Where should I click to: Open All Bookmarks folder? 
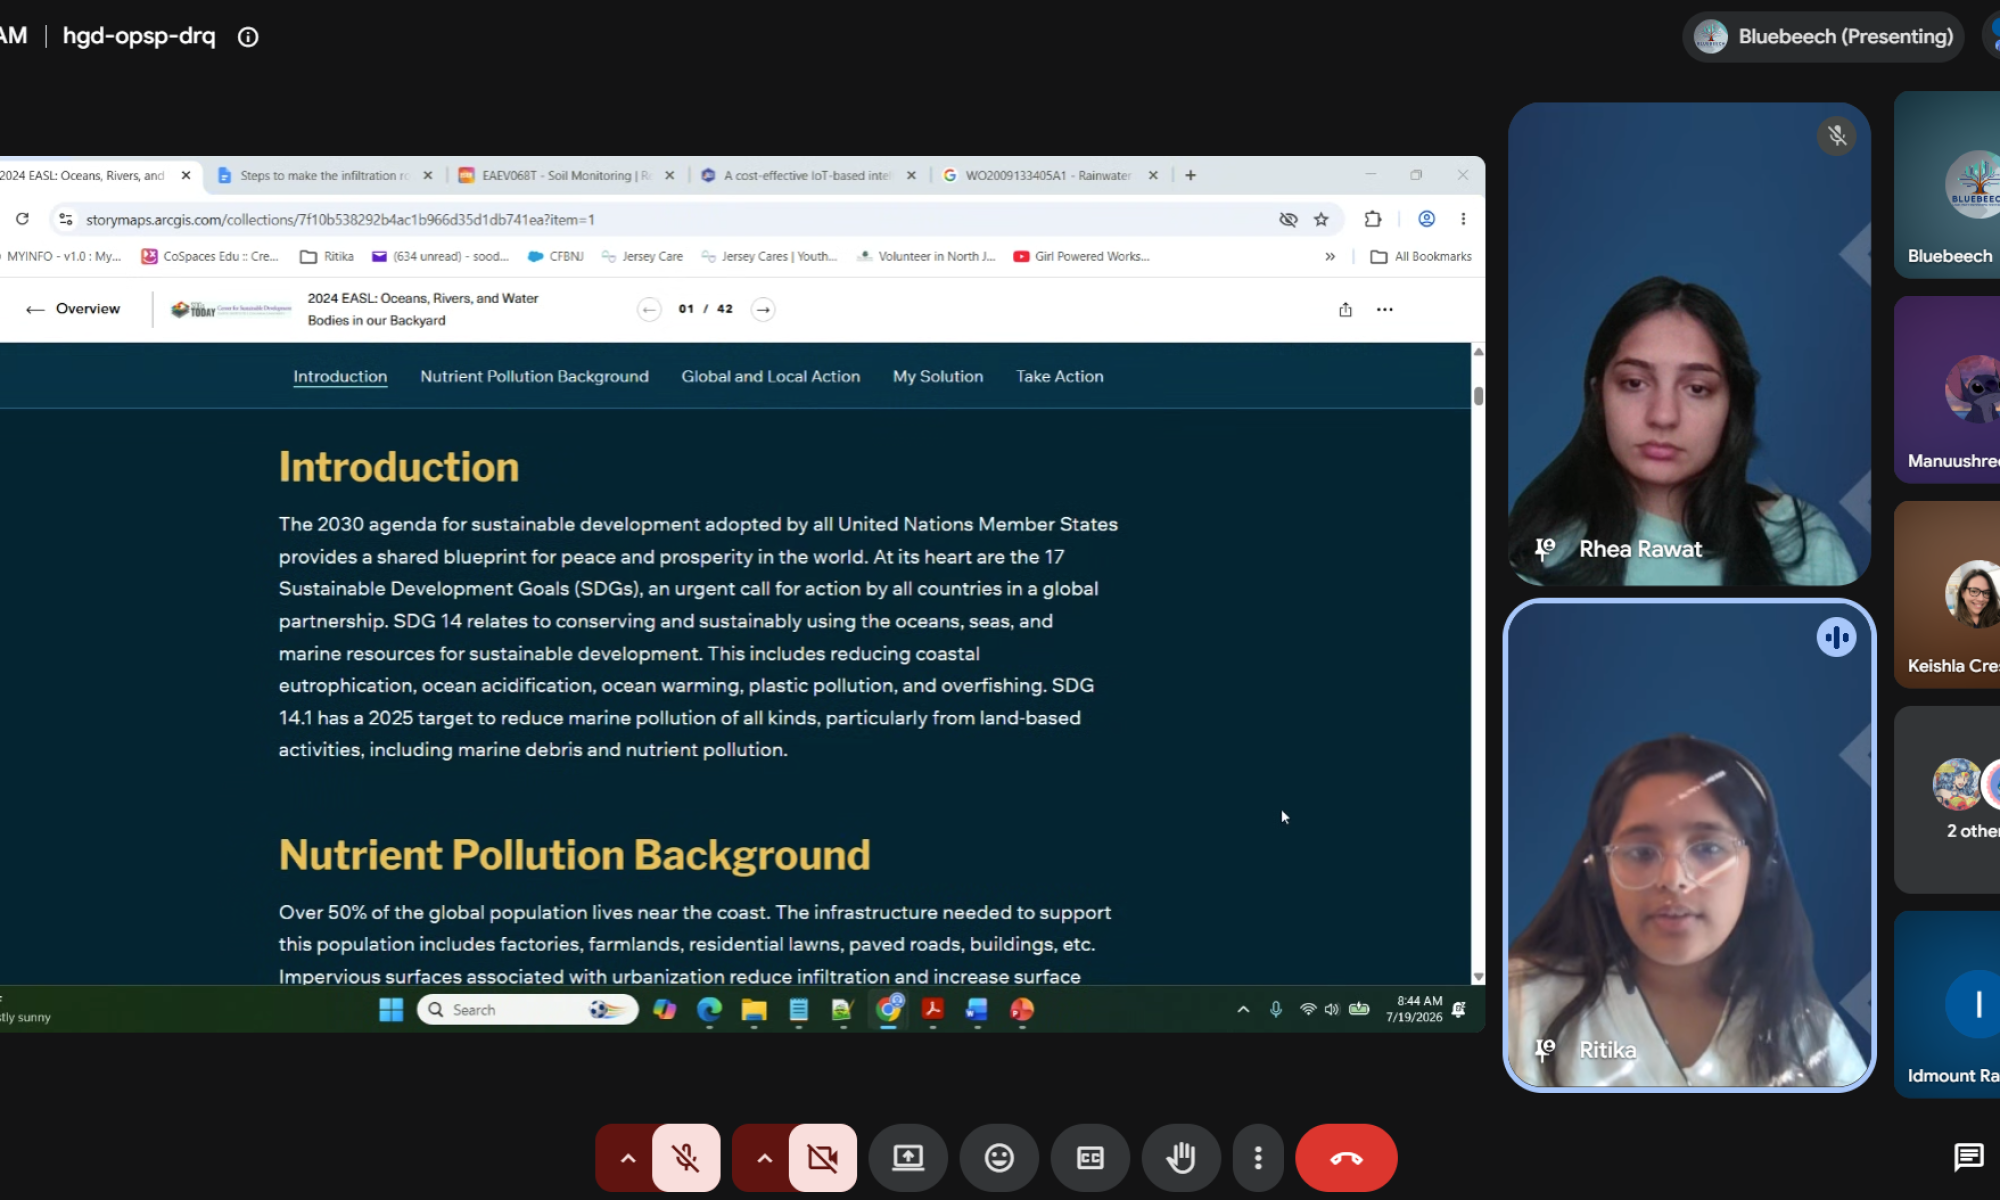[1421, 257]
